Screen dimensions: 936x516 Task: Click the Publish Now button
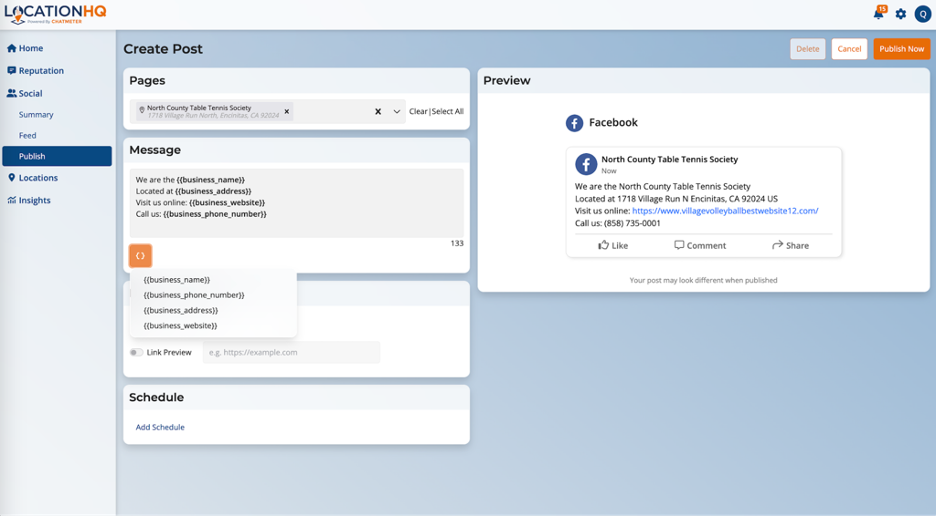901,49
